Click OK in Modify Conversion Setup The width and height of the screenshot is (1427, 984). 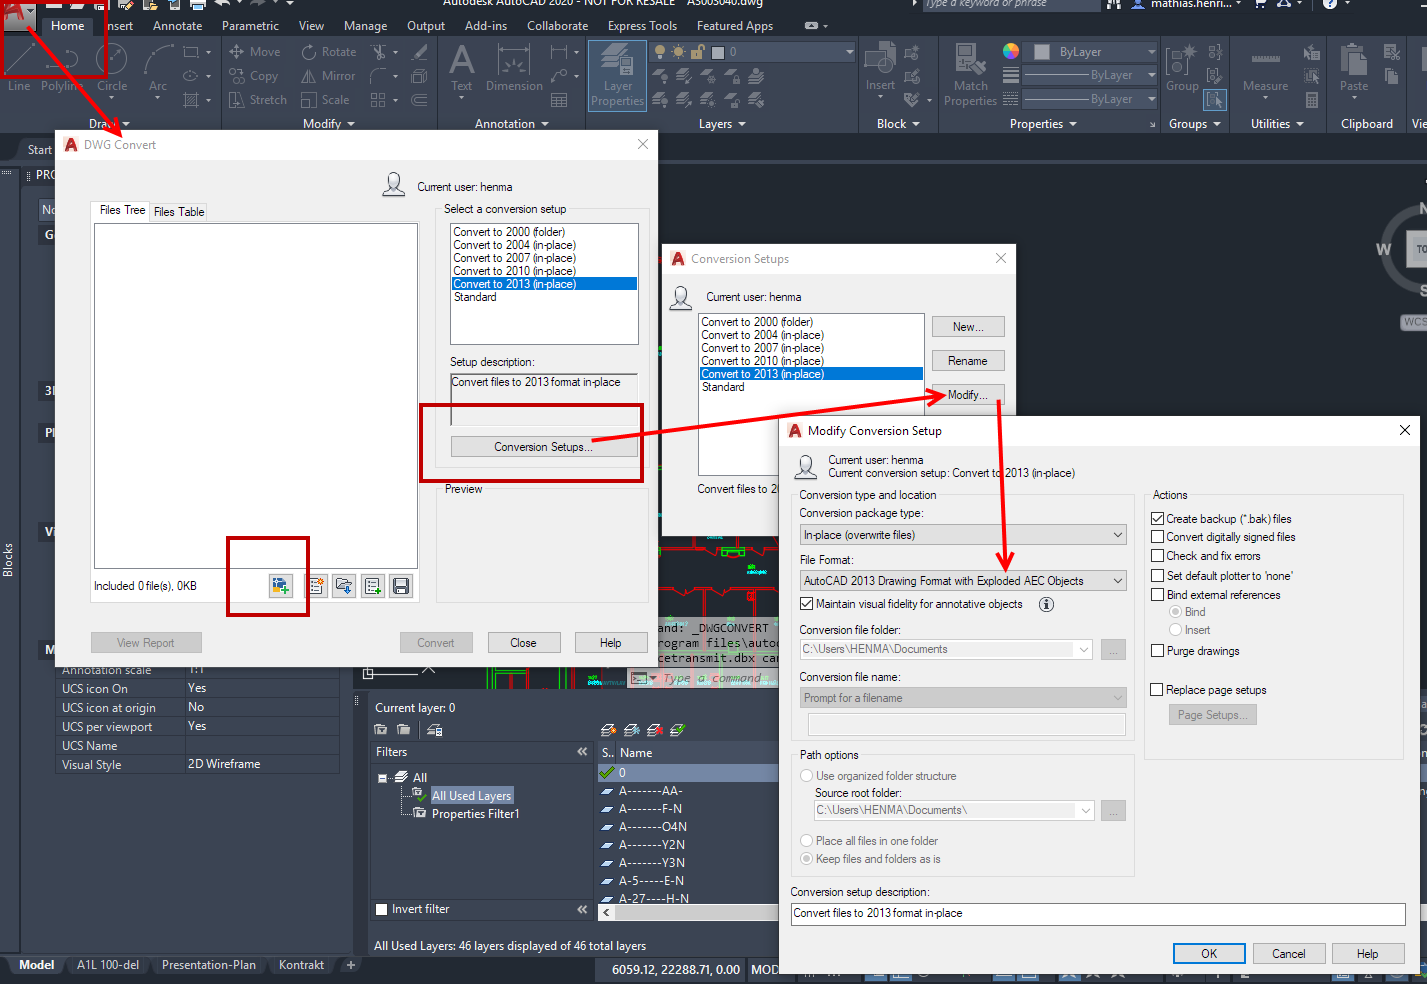pyautogui.click(x=1208, y=953)
